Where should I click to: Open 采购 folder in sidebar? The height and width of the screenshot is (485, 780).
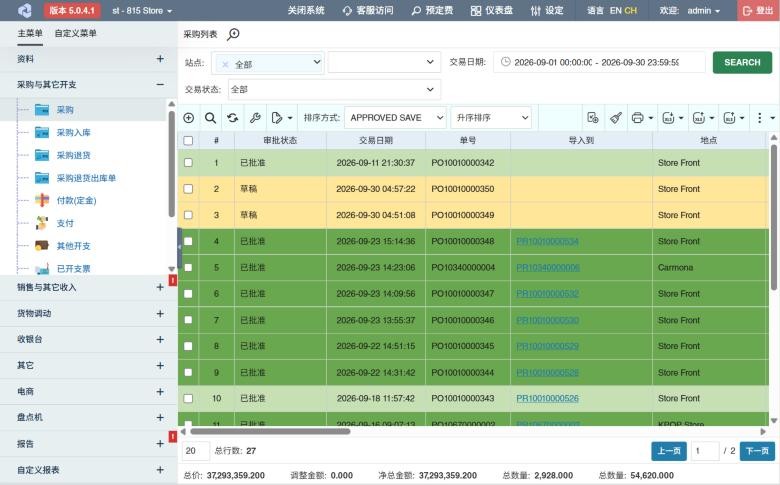click(x=65, y=110)
